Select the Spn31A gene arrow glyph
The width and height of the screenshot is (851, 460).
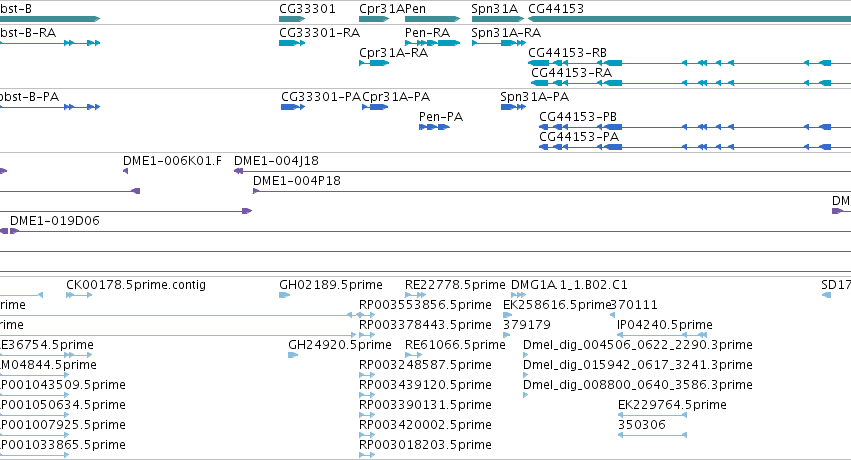click(x=498, y=19)
